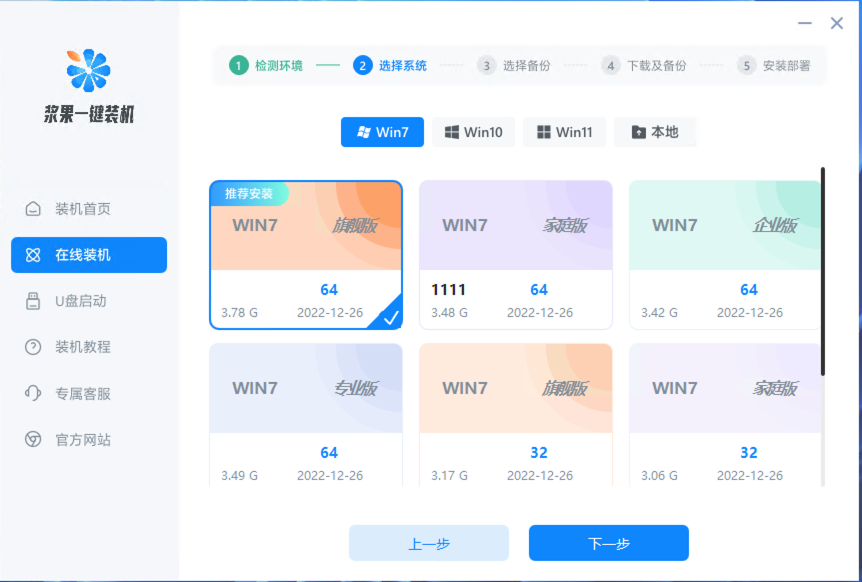This screenshot has width=862, height=582.
Task: Switch to the 本地 local tab
Action: click(655, 131)
